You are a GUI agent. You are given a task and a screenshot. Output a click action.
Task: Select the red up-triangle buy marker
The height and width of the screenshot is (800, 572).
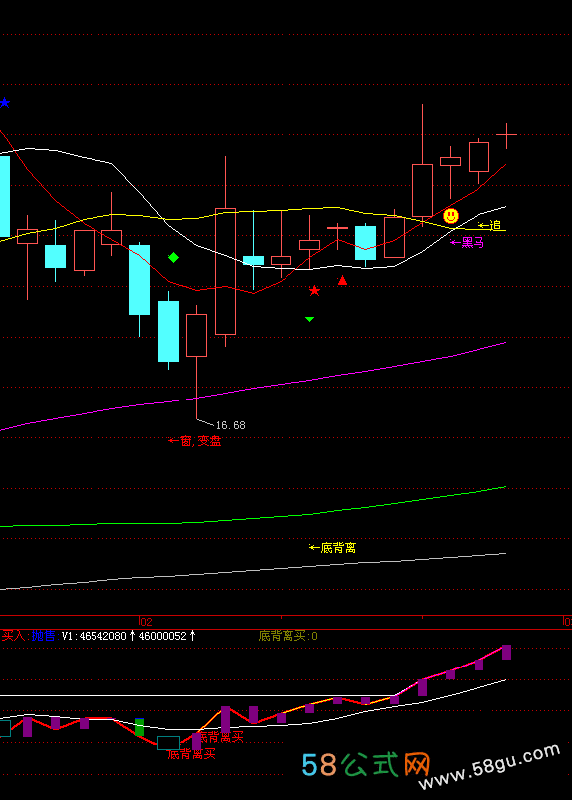point(342,280)
